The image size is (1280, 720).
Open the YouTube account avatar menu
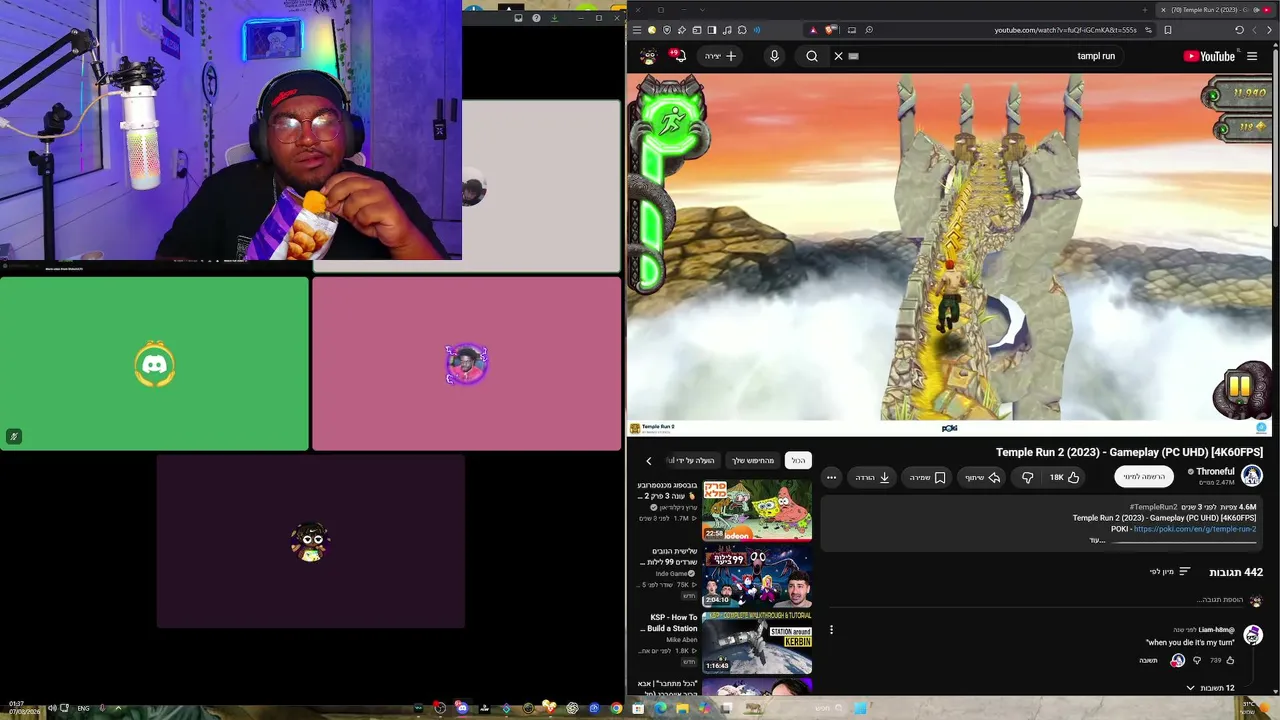point(648,56)
